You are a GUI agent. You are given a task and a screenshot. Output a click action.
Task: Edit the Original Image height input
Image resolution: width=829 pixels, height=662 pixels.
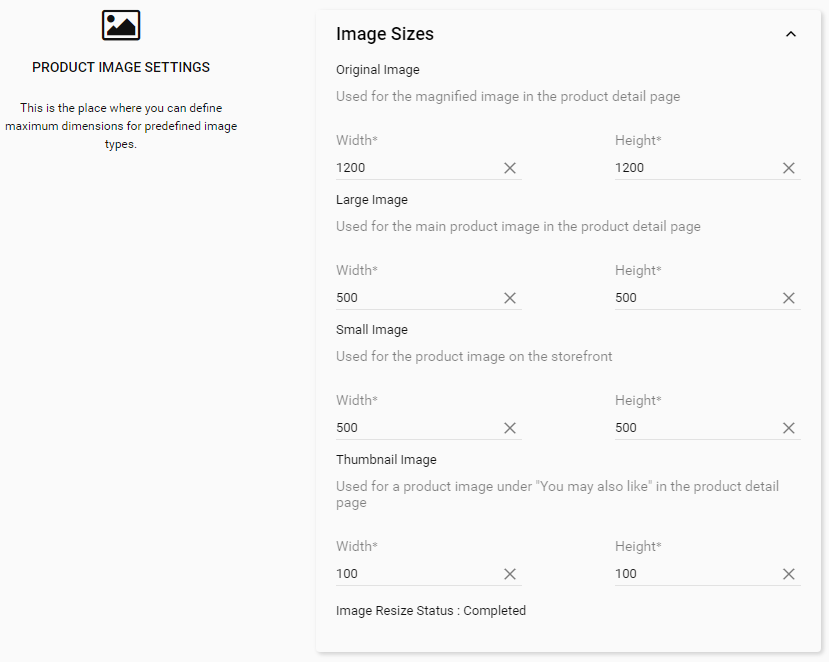[694, 168]
